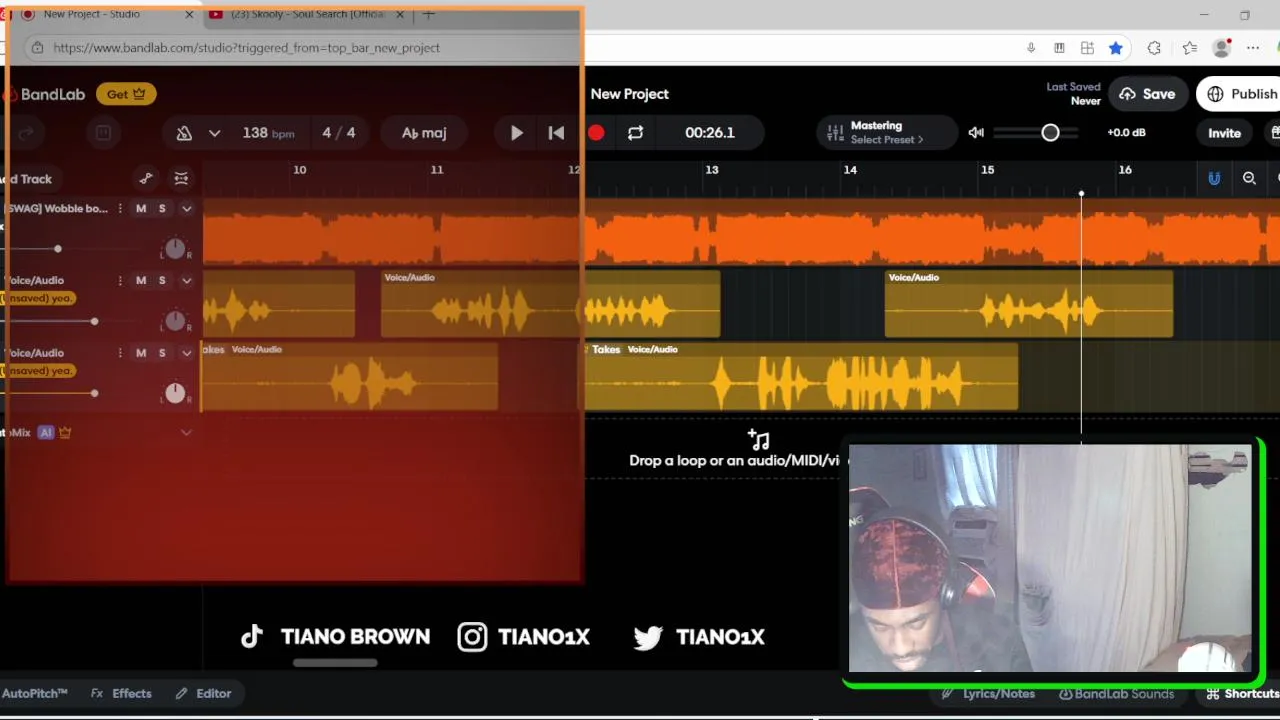Viewport: 1280px width, 720px height.
Task: Solo the first Voice/Audio track
Action: click(x=162, y=281)
